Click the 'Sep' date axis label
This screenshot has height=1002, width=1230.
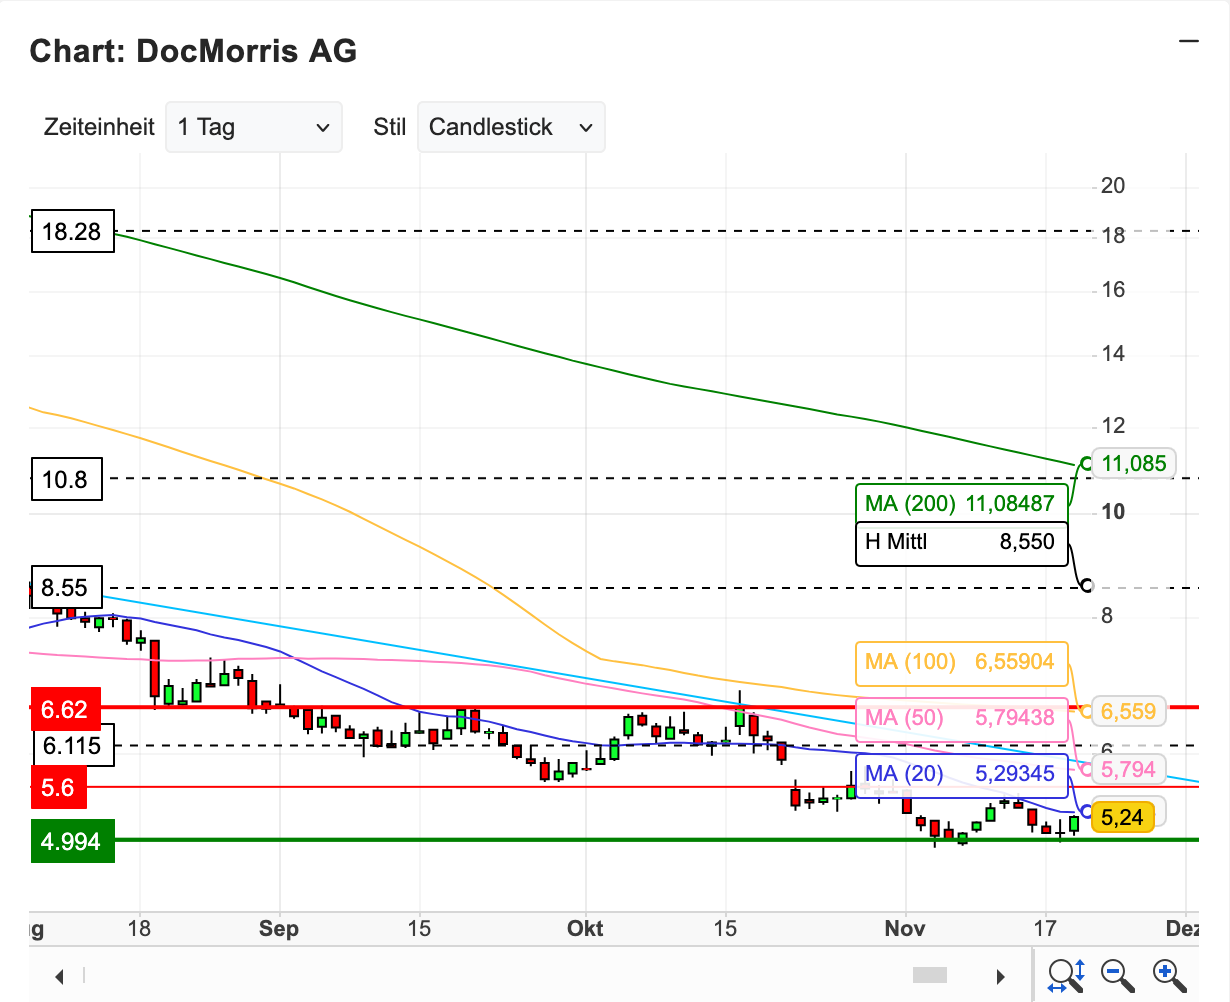point(279,928)
